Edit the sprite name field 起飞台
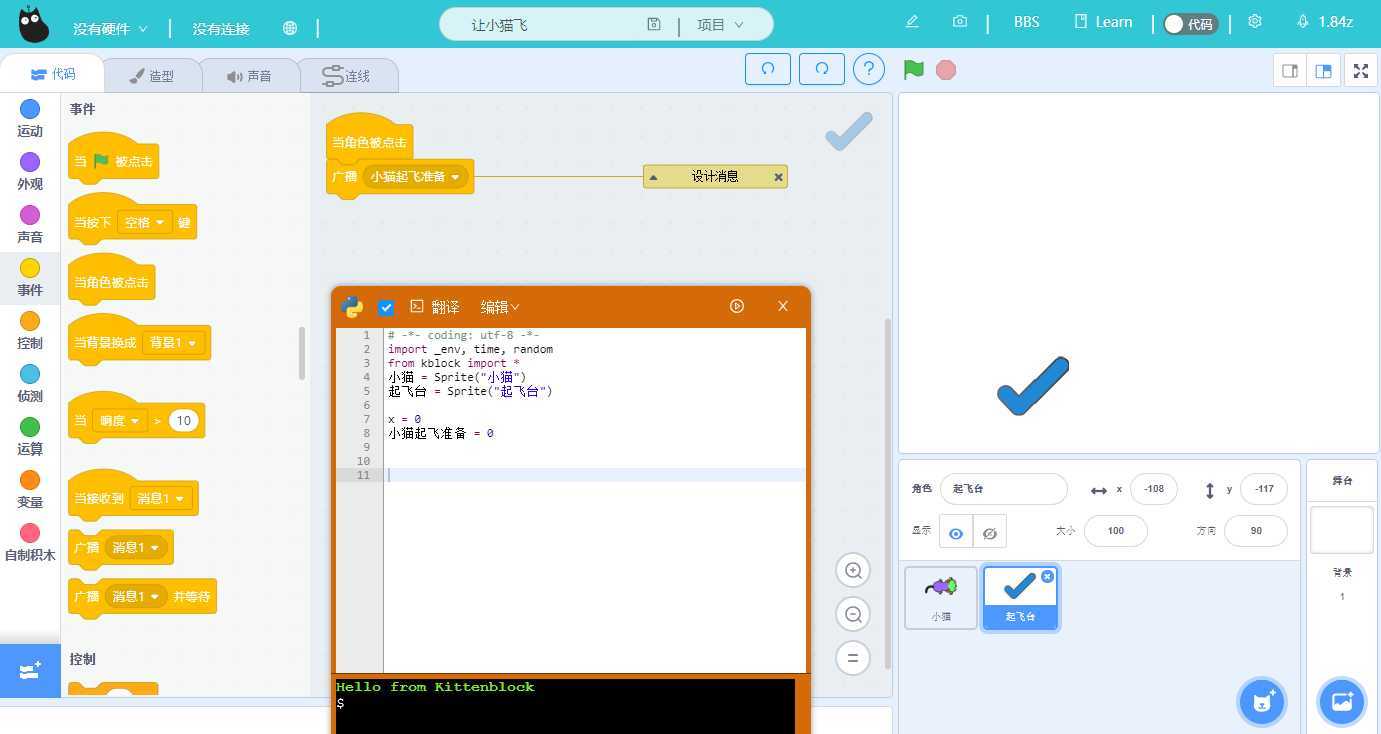This screenshot has width=1381, height=734. click(x=1004, y=489)
